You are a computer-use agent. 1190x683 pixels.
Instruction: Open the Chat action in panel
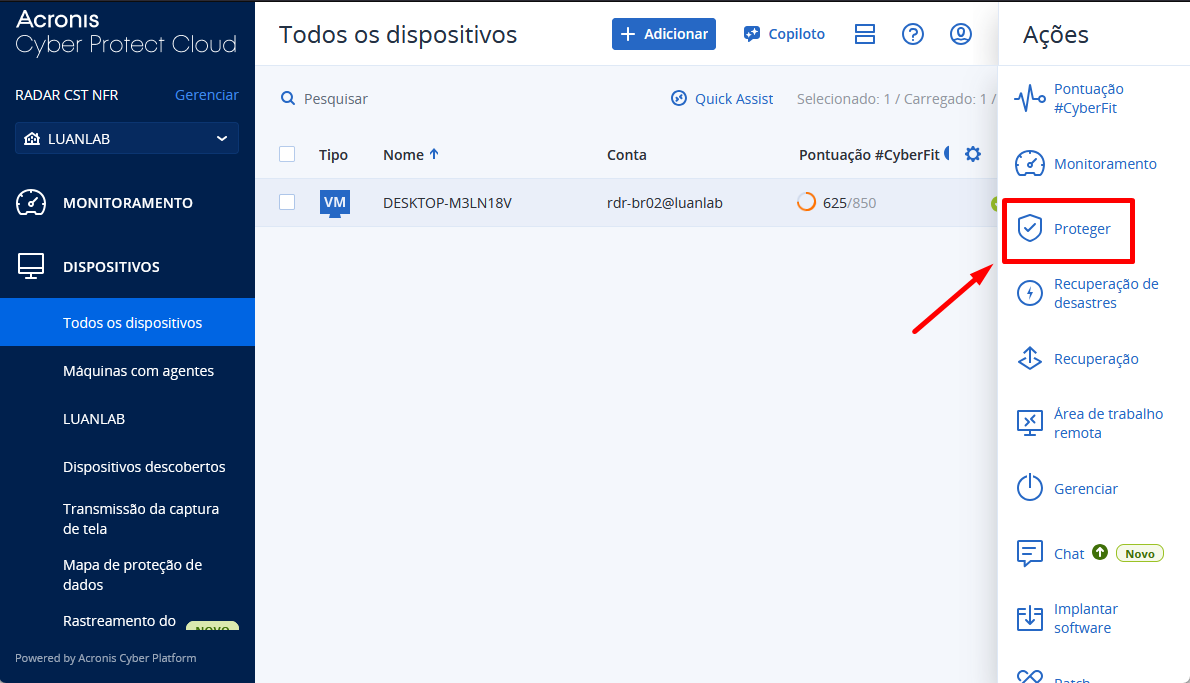tap(1068, 553)
